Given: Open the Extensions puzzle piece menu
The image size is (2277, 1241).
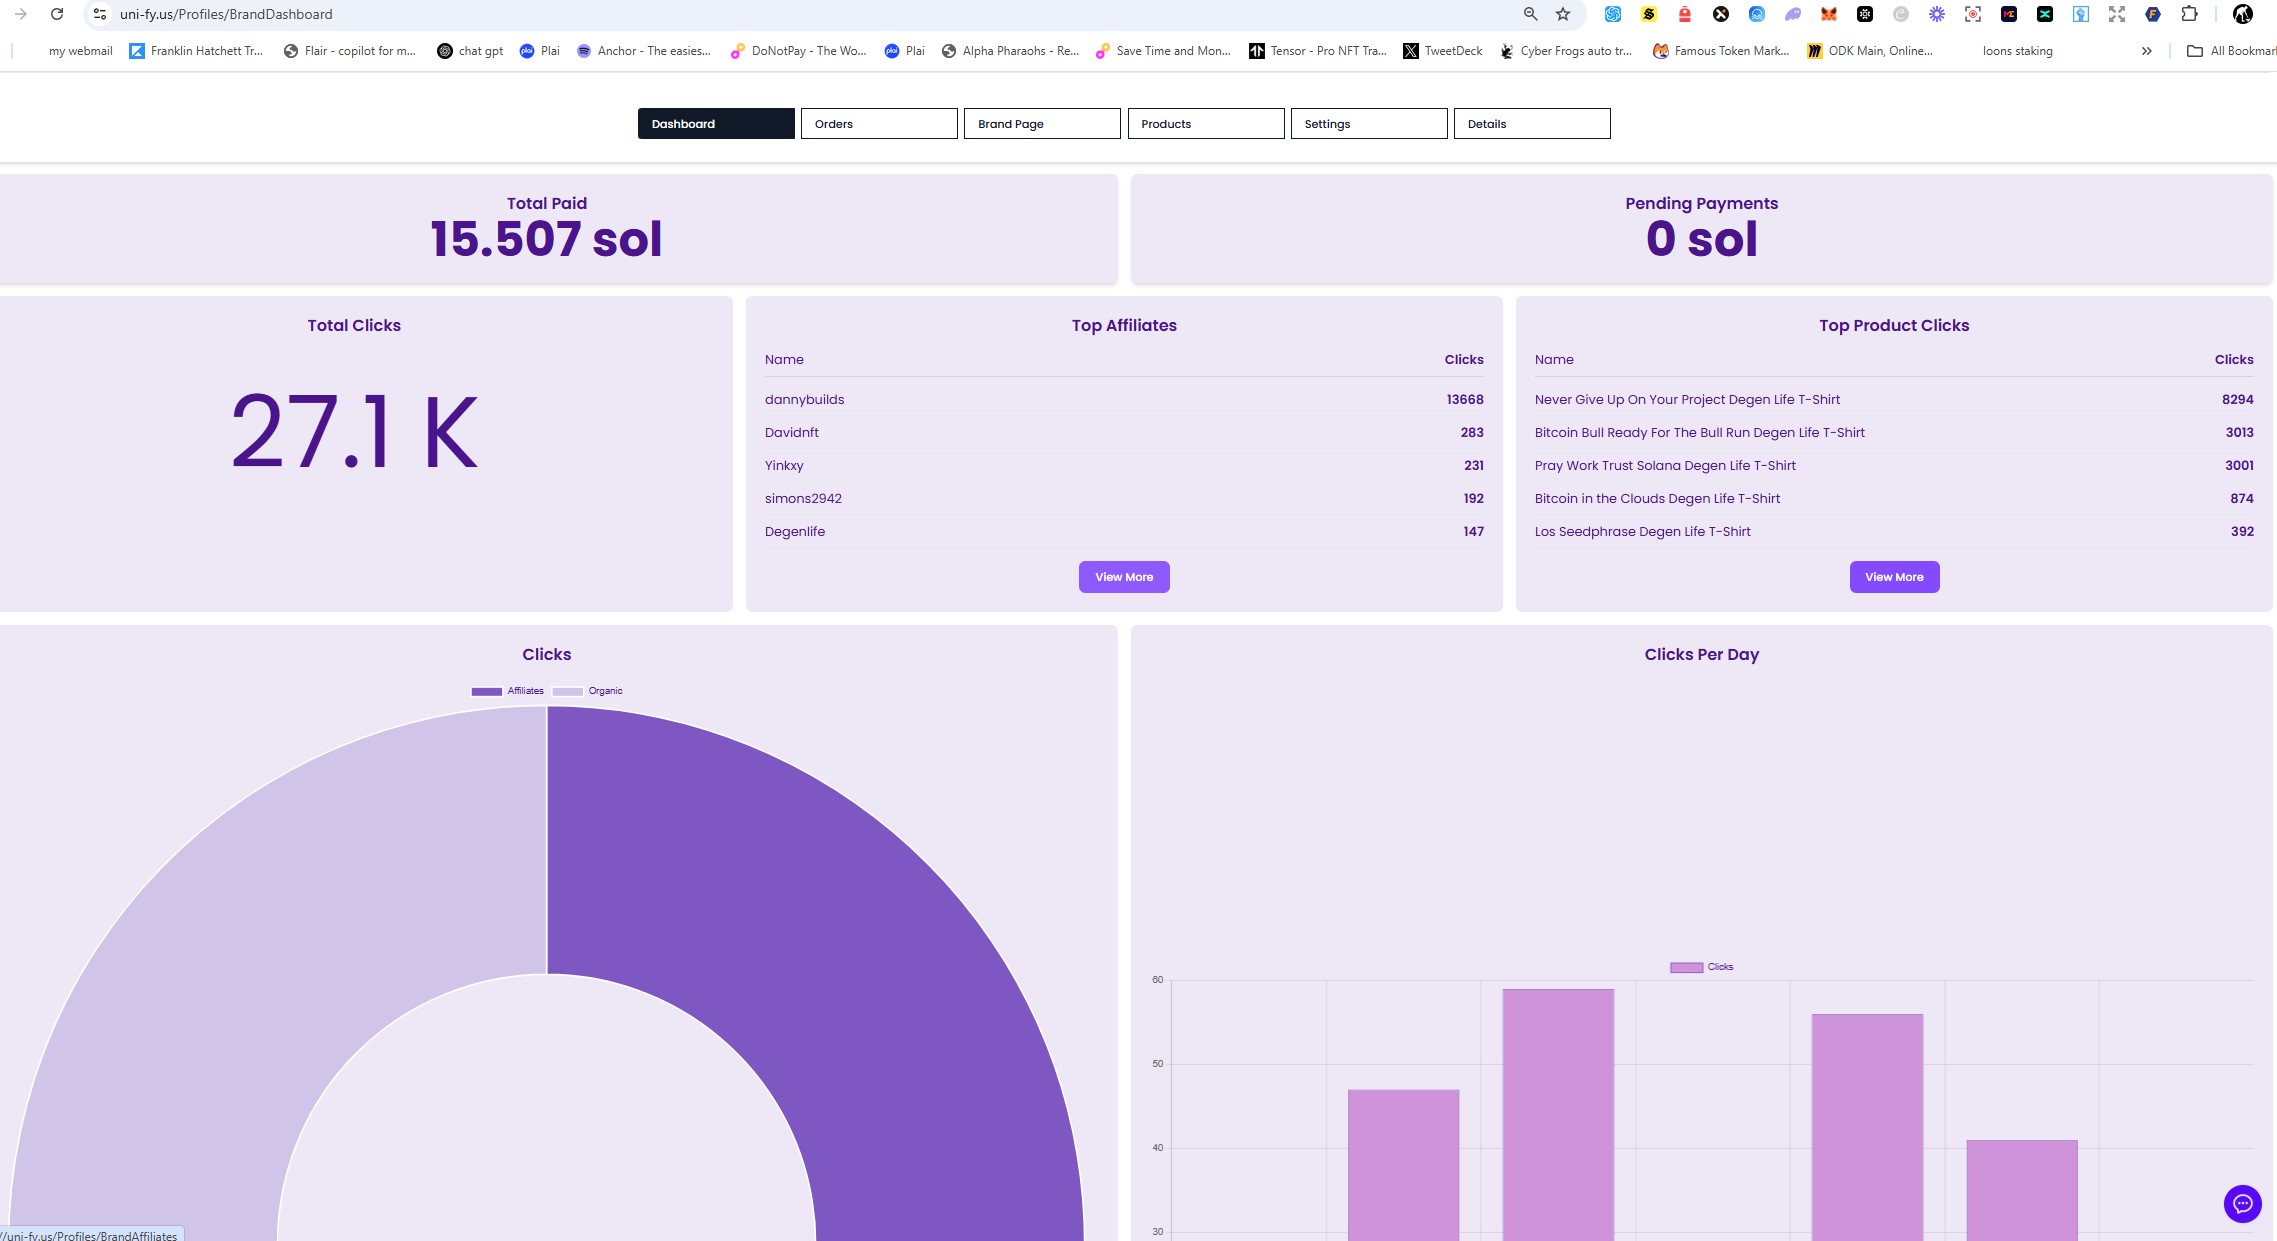Looking at the screenshot, I should click(x=2189, y=14).
